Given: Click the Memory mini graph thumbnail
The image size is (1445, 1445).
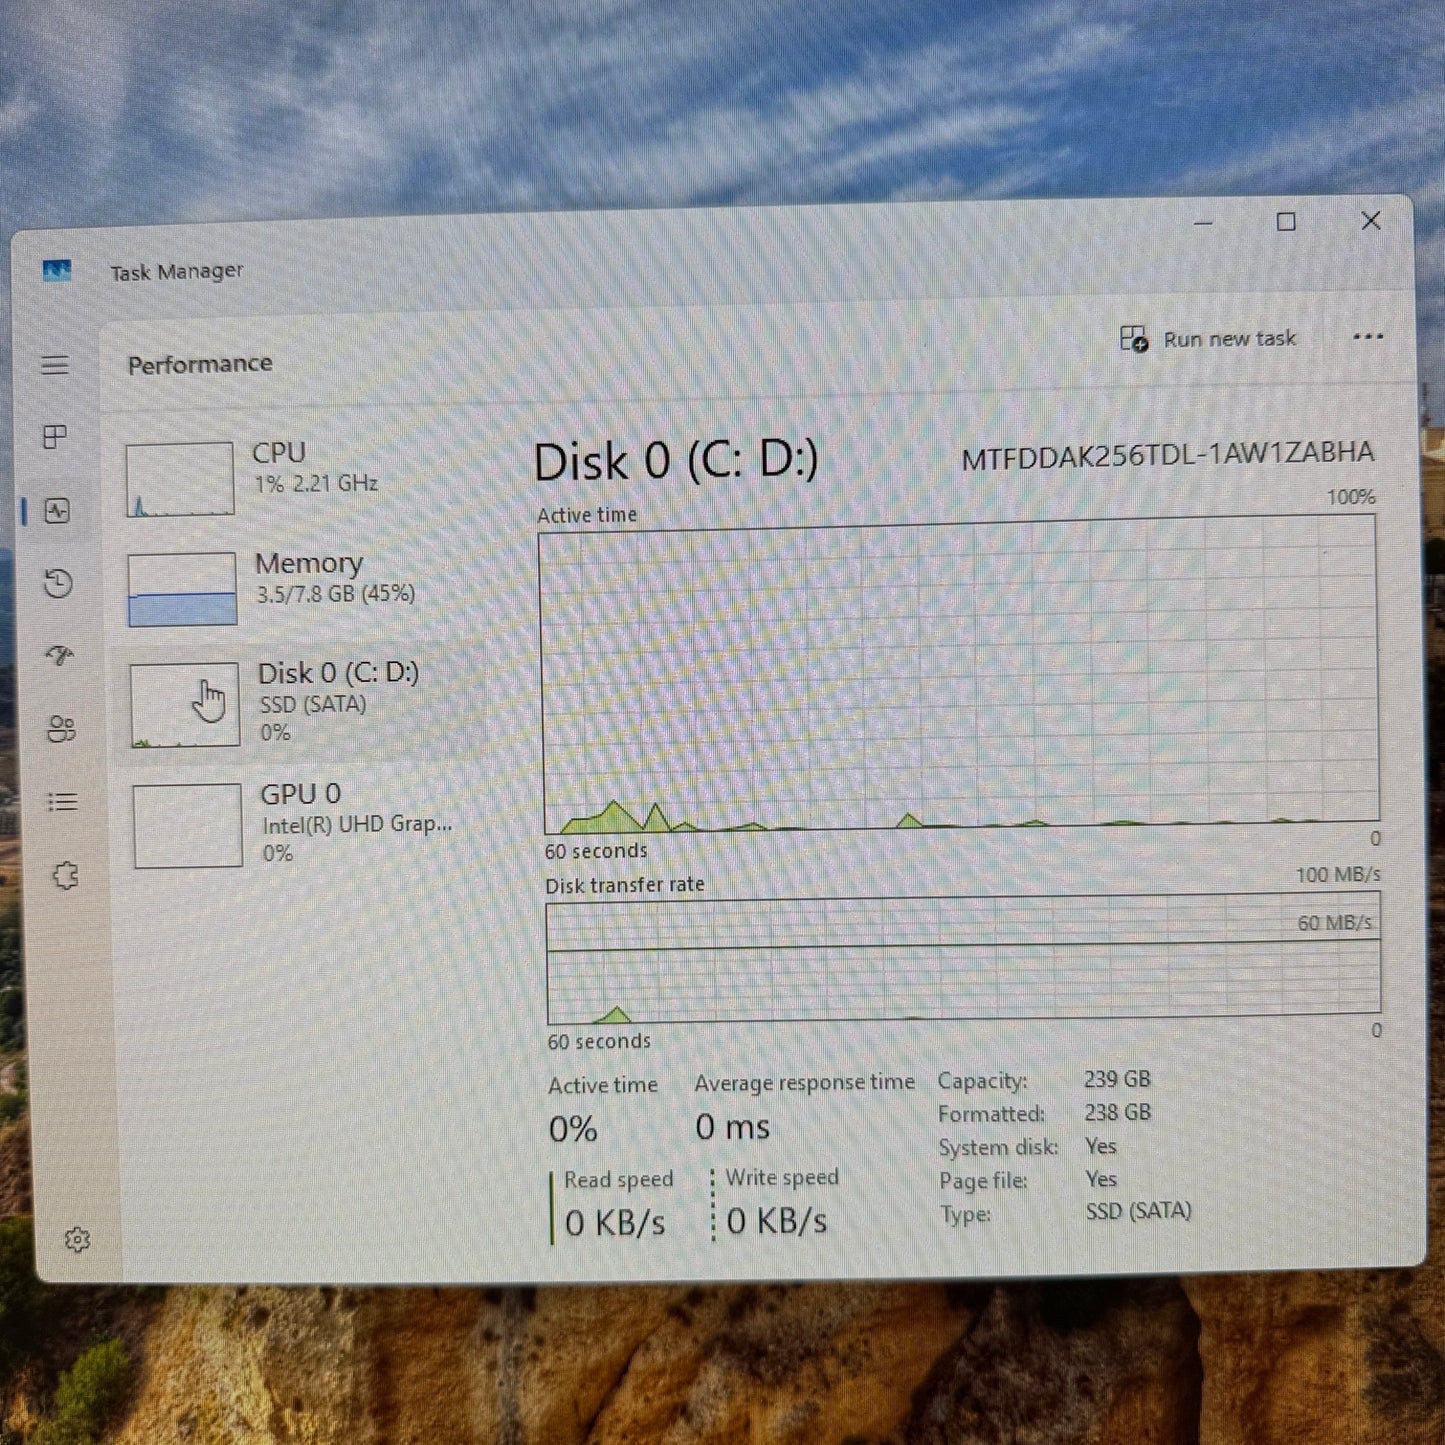Looking at the screenshot, I should 182,589.
